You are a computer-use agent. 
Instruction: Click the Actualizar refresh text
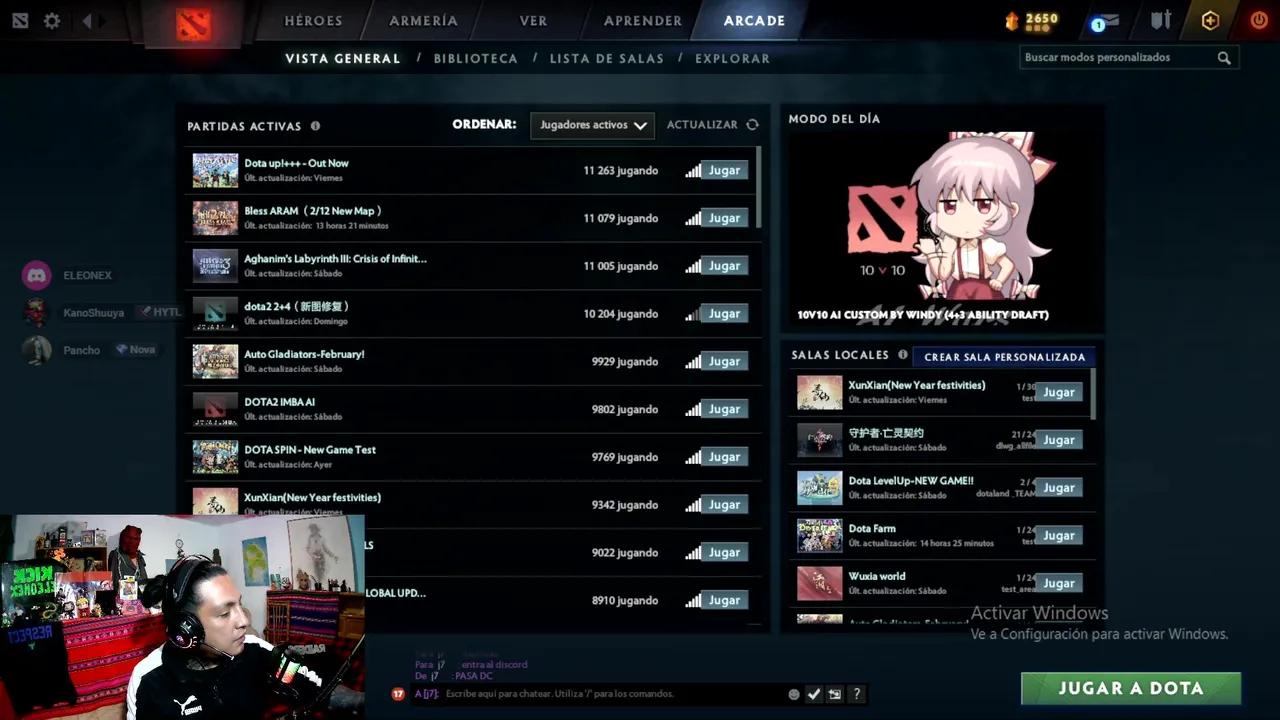pyautogui.click(x=702, y=125)
